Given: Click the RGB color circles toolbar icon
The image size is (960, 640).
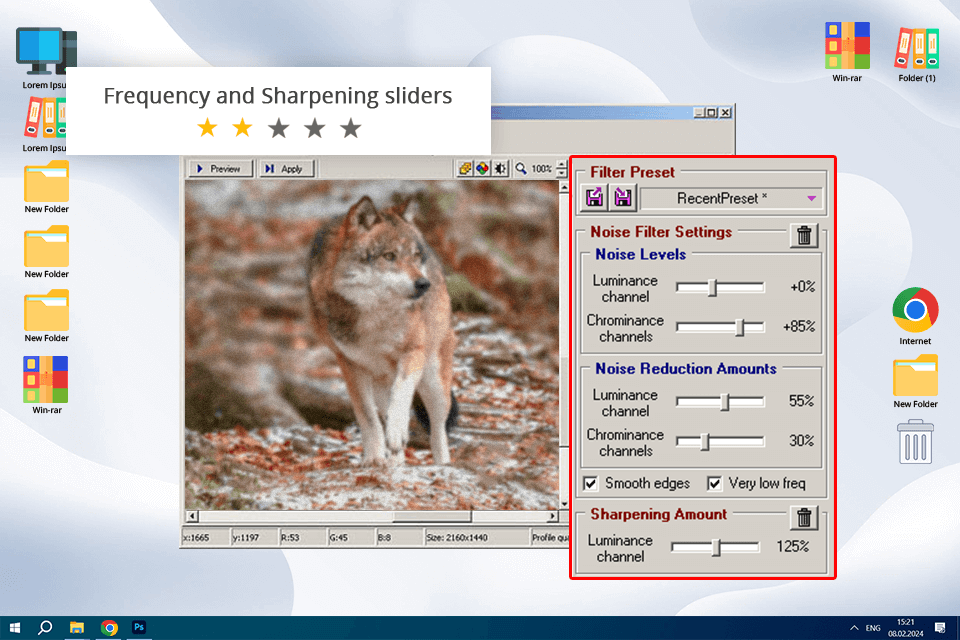Looking at the screenshot, I should pos(482,168).
